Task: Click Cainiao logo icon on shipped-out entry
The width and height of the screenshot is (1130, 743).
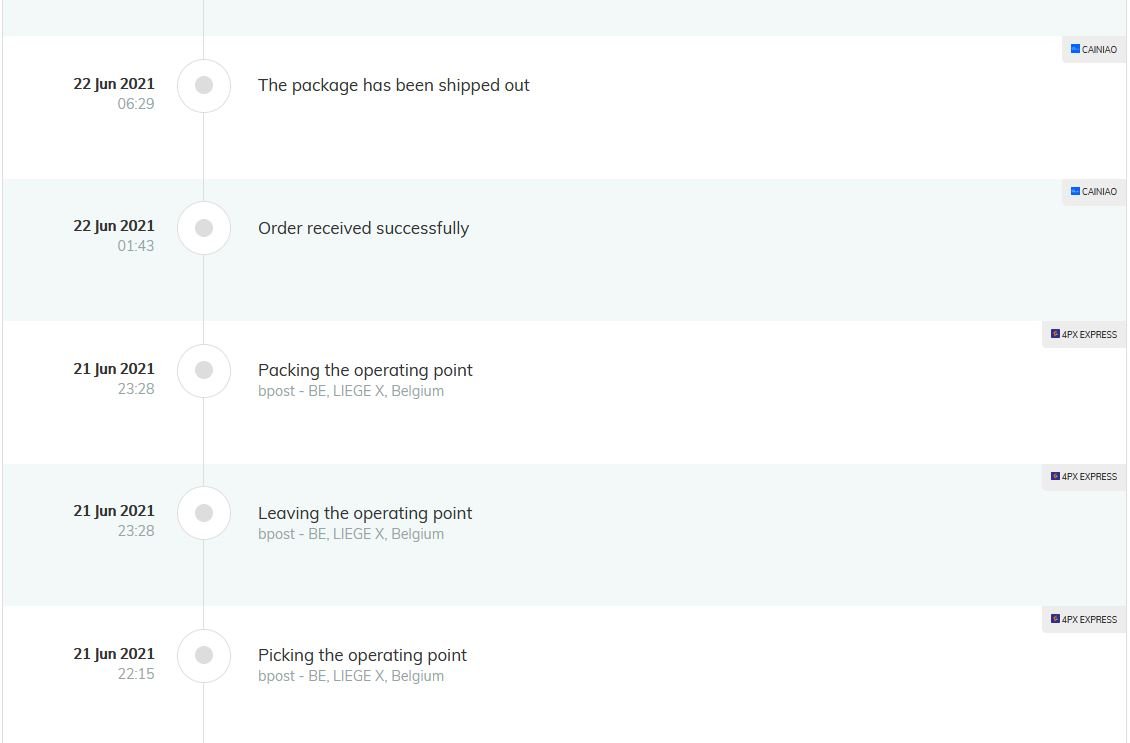Action: click(x=1075, y=49)
